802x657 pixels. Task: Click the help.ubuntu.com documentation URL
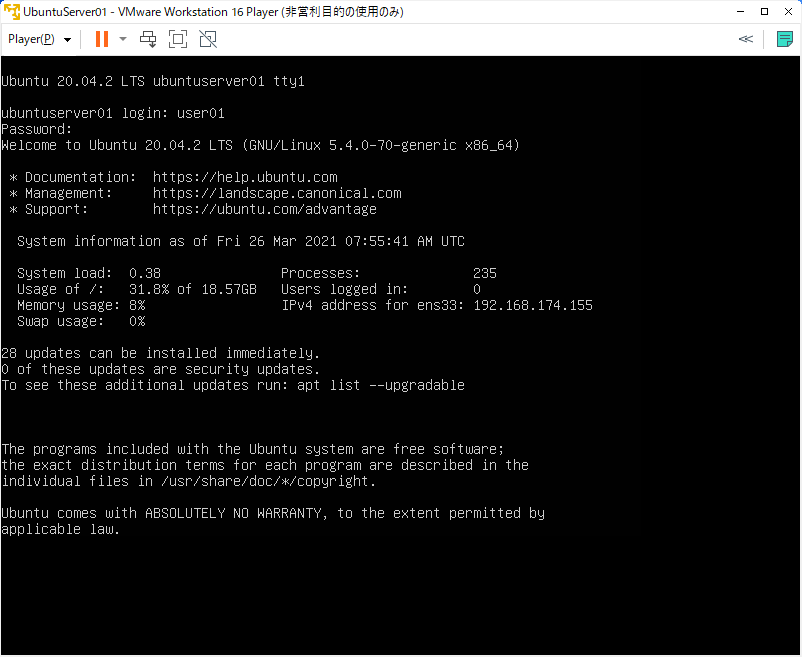coord(245,177)
